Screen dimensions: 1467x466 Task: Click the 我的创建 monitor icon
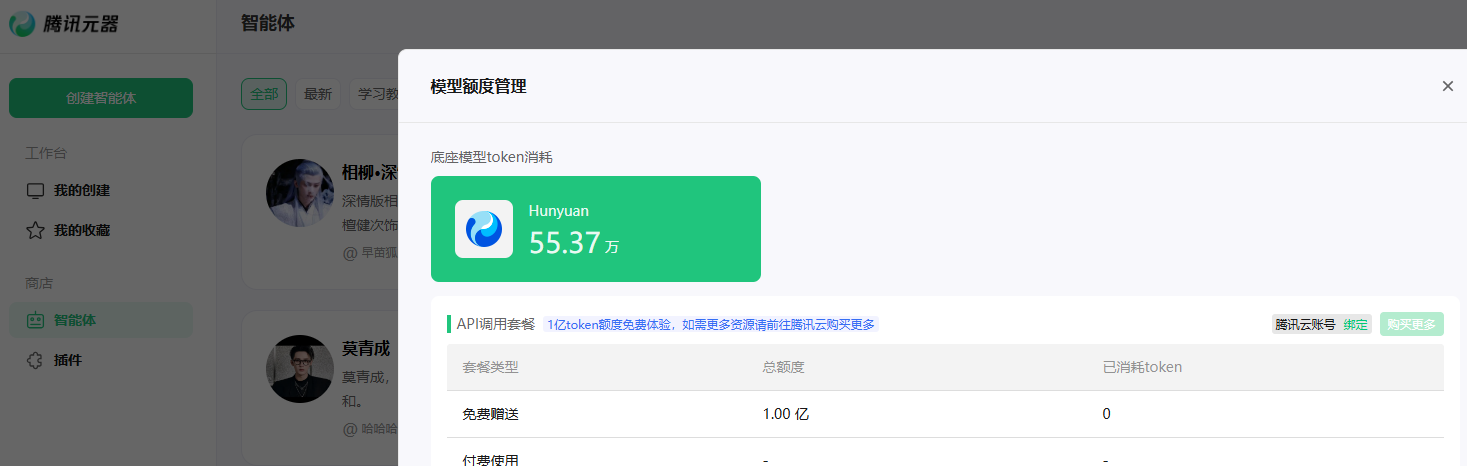[35, 190]
